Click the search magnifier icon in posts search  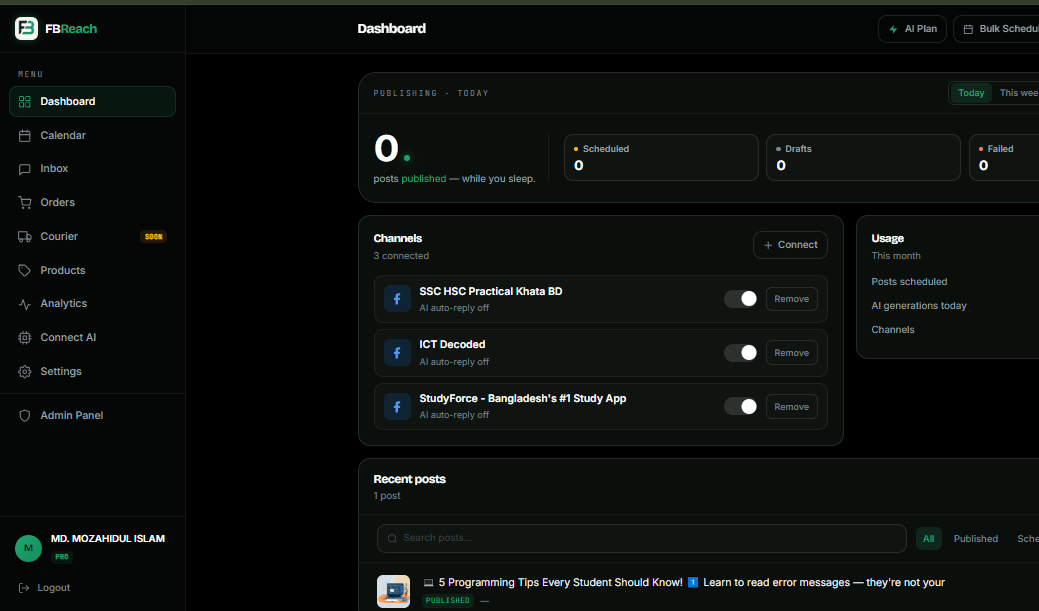[x=392, y=538]
